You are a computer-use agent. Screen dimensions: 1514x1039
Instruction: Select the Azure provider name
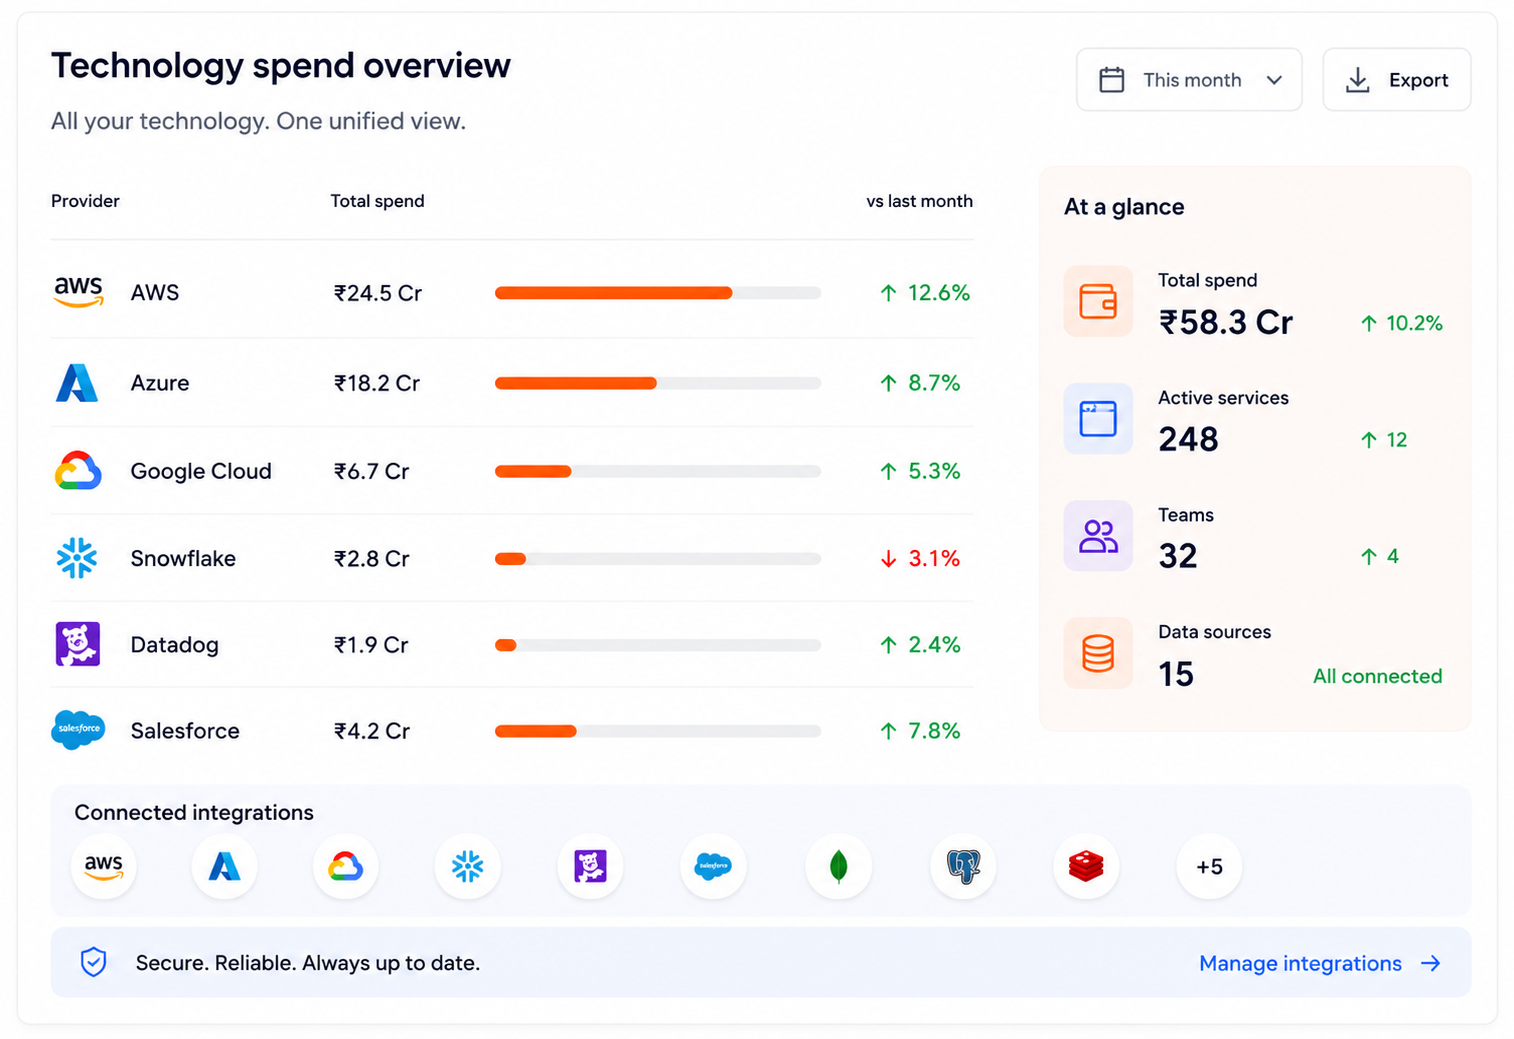pyautogui.click(x=160, y=383)
